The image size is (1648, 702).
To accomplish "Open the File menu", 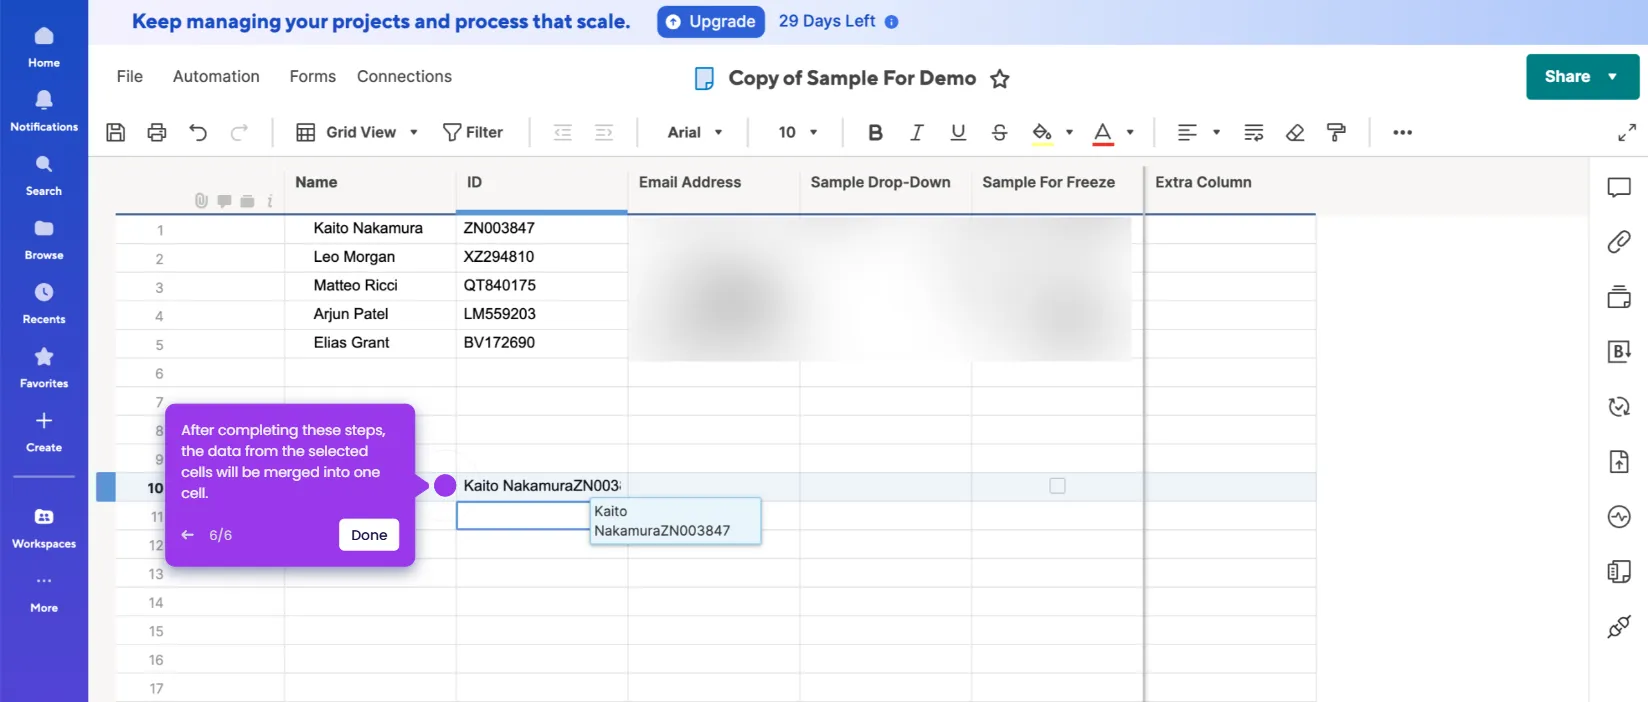I will coord(130,76).
